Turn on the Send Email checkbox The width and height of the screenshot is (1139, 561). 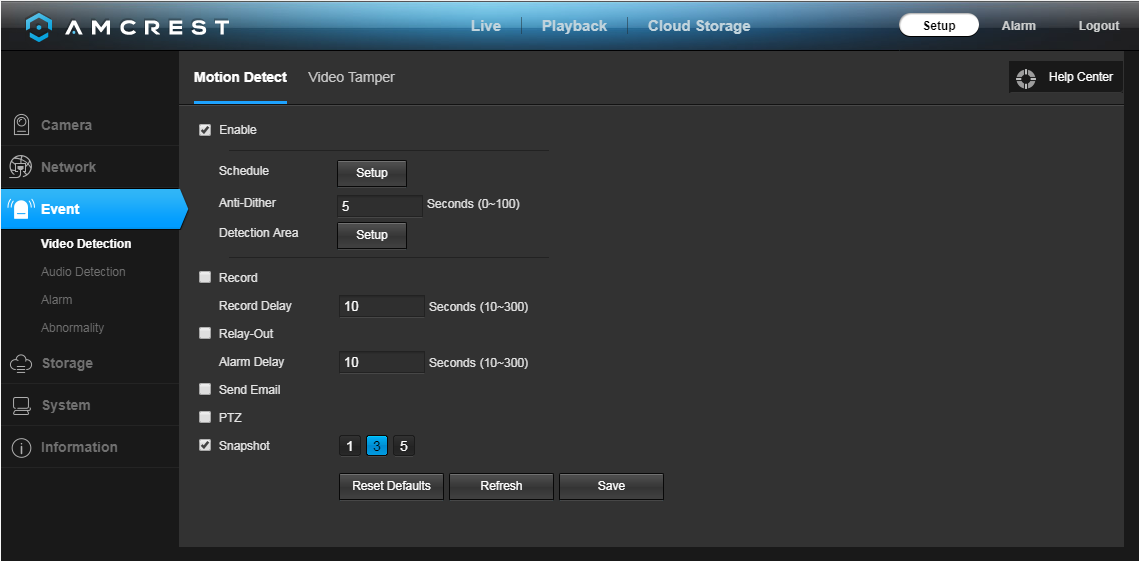(205, 390)
